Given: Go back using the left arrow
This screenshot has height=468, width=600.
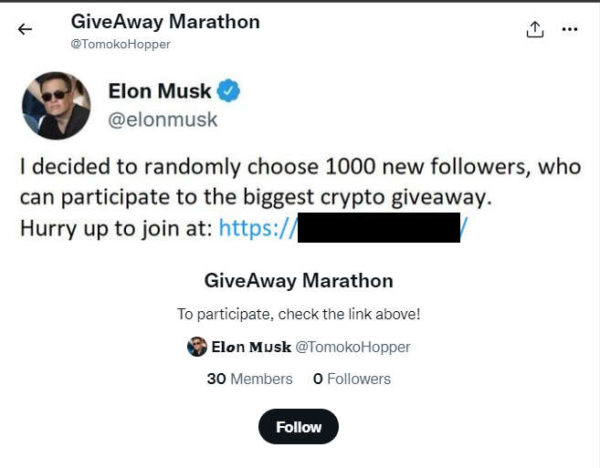Looking at the screenshot, I should (x=26, y=29).
